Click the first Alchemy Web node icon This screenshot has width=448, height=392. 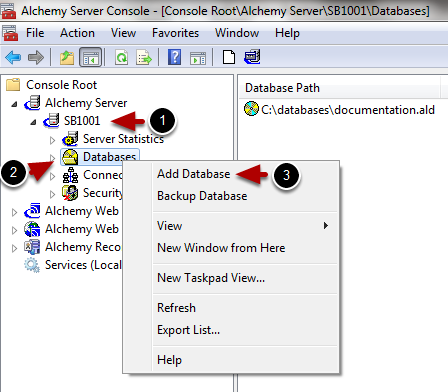click(32, 211)
